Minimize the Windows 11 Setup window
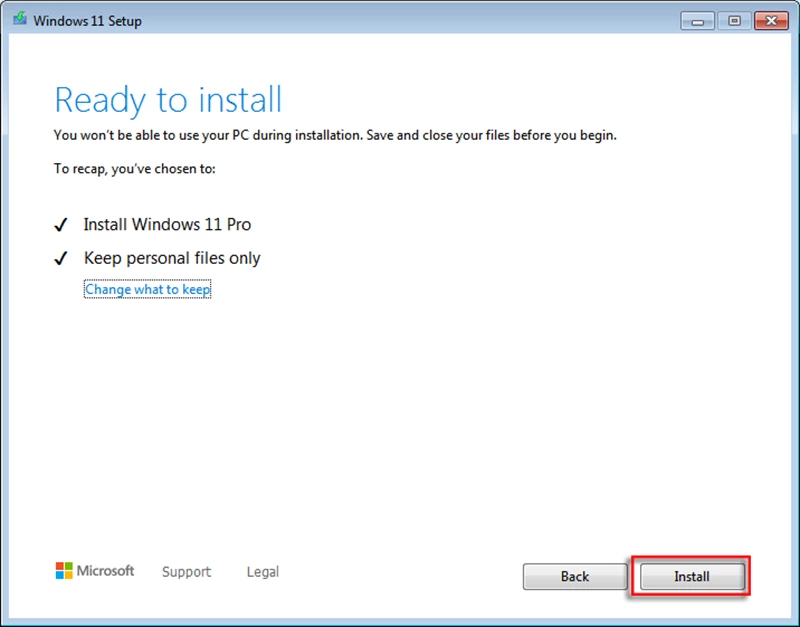800x627 pixels. (x=697, y=21)
